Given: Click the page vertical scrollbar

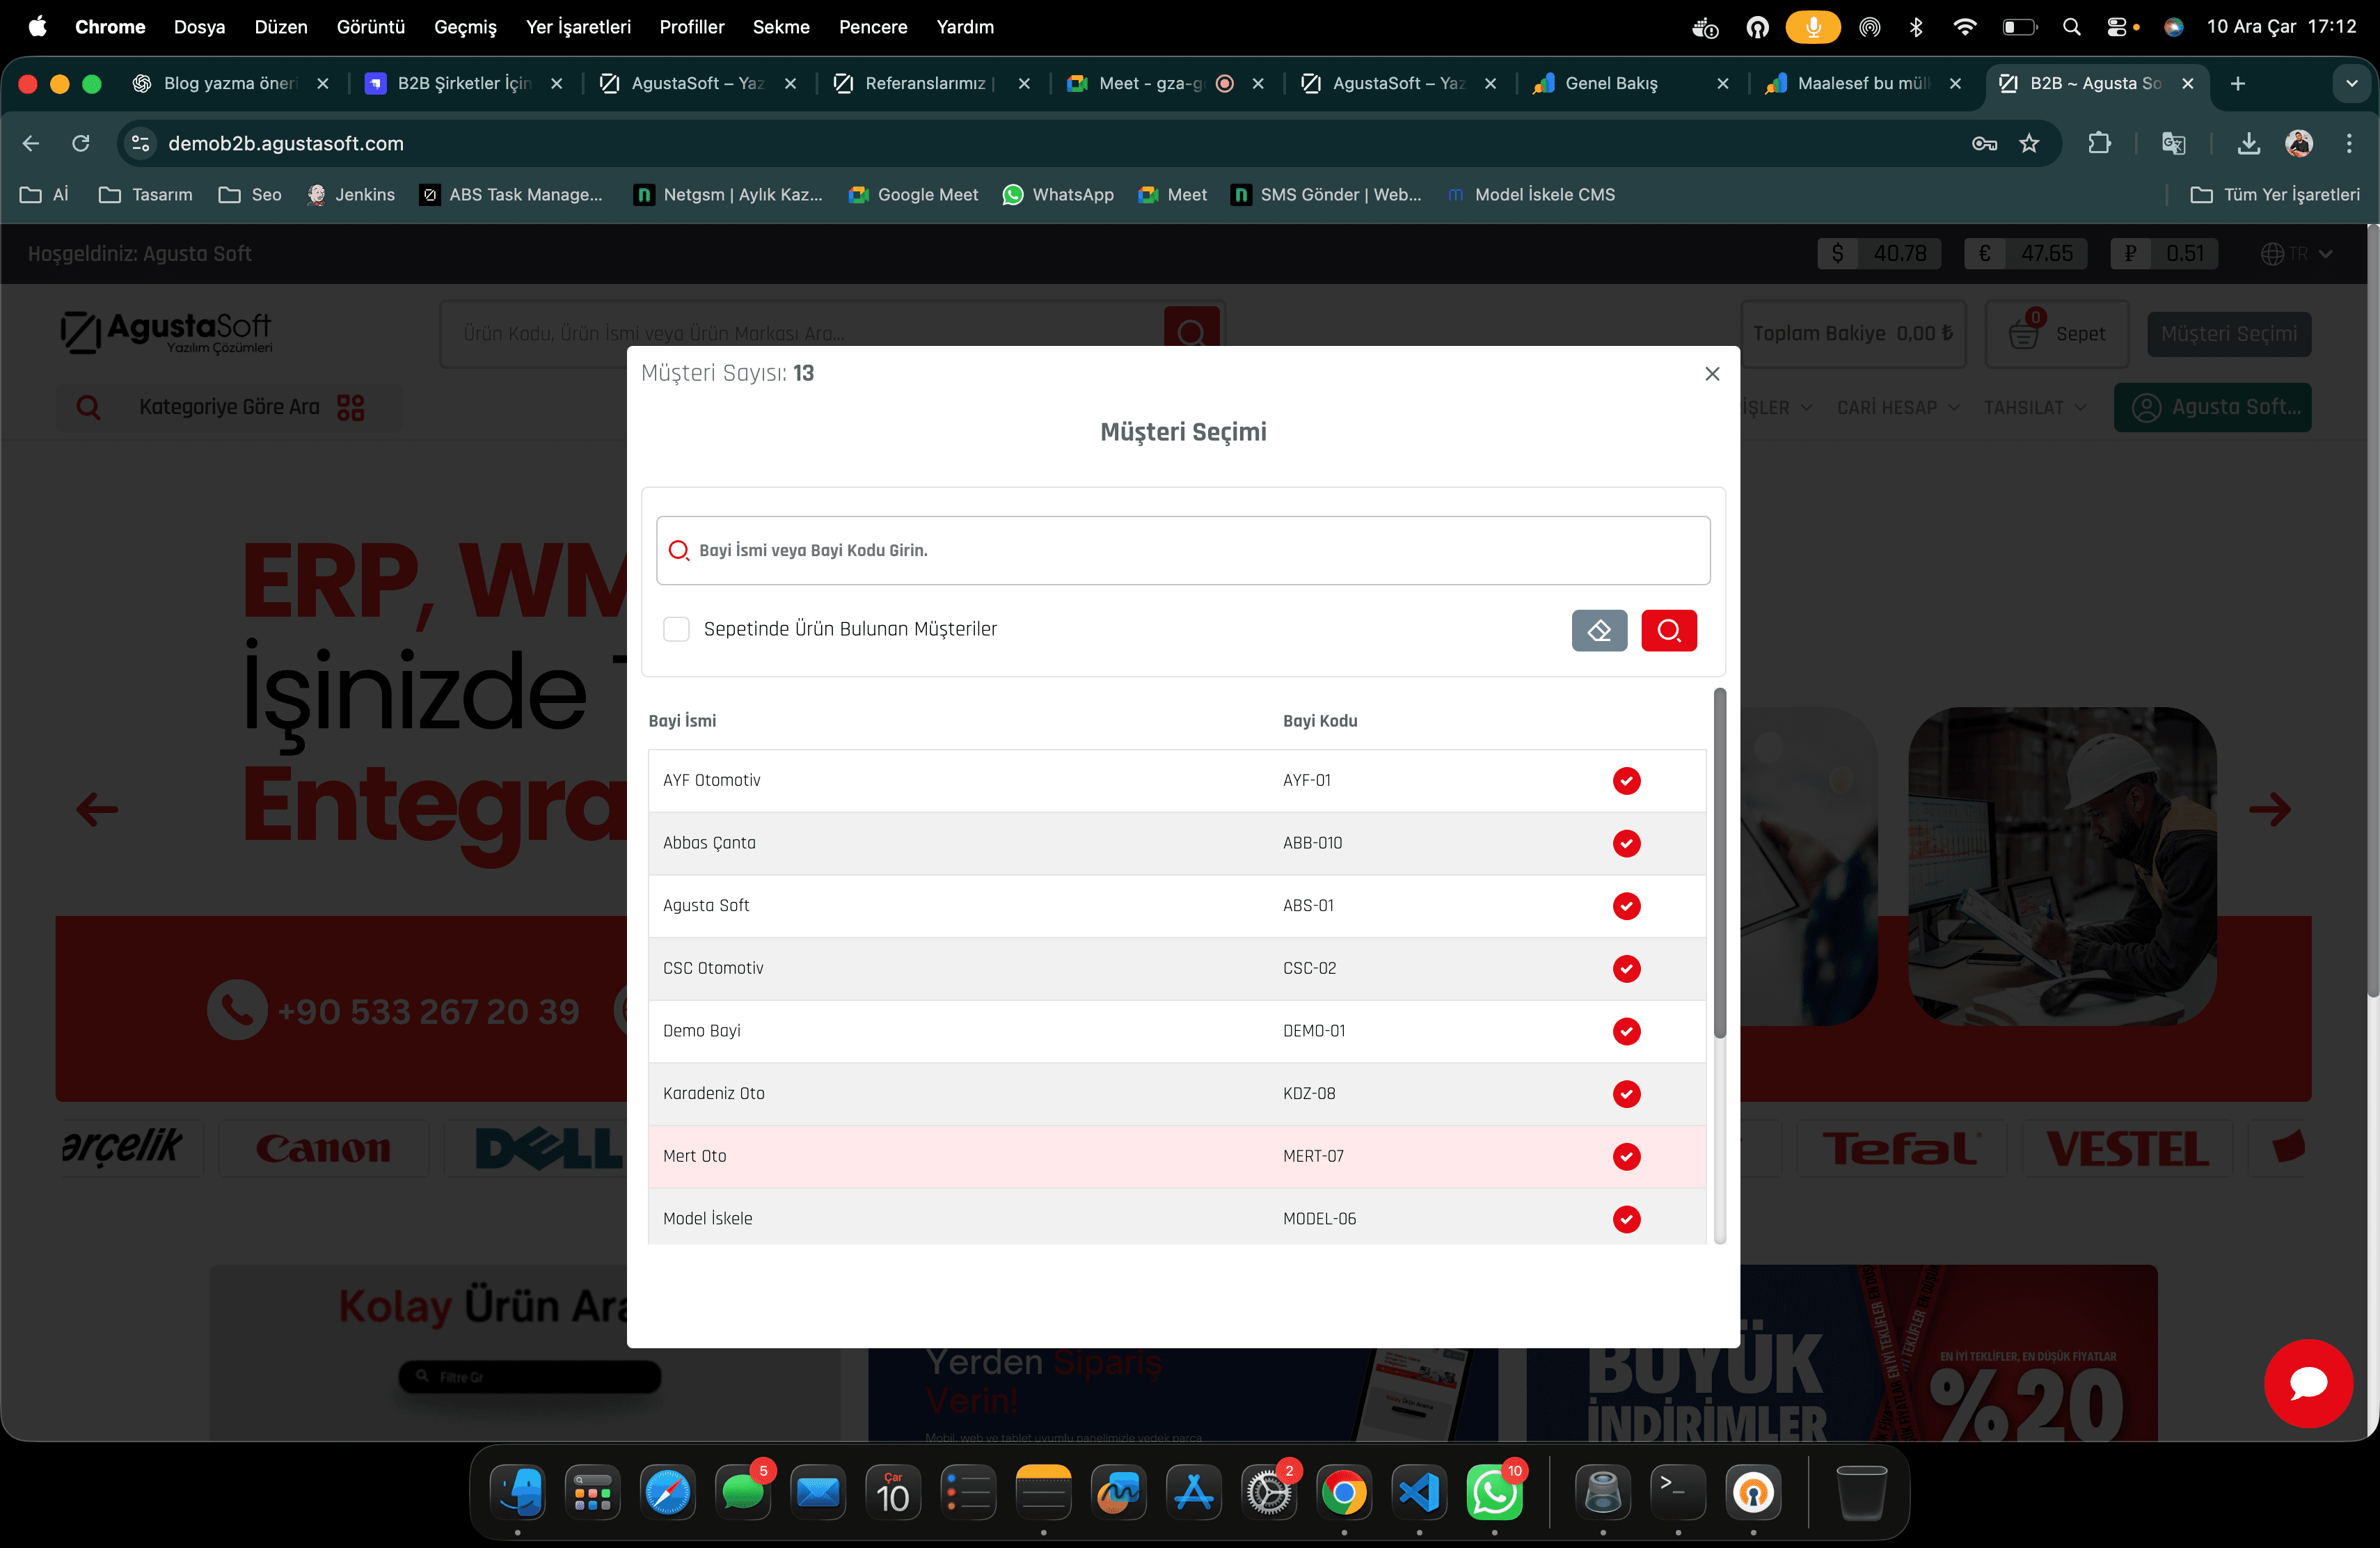Looking at the screenshot, I should (2372, 611).
